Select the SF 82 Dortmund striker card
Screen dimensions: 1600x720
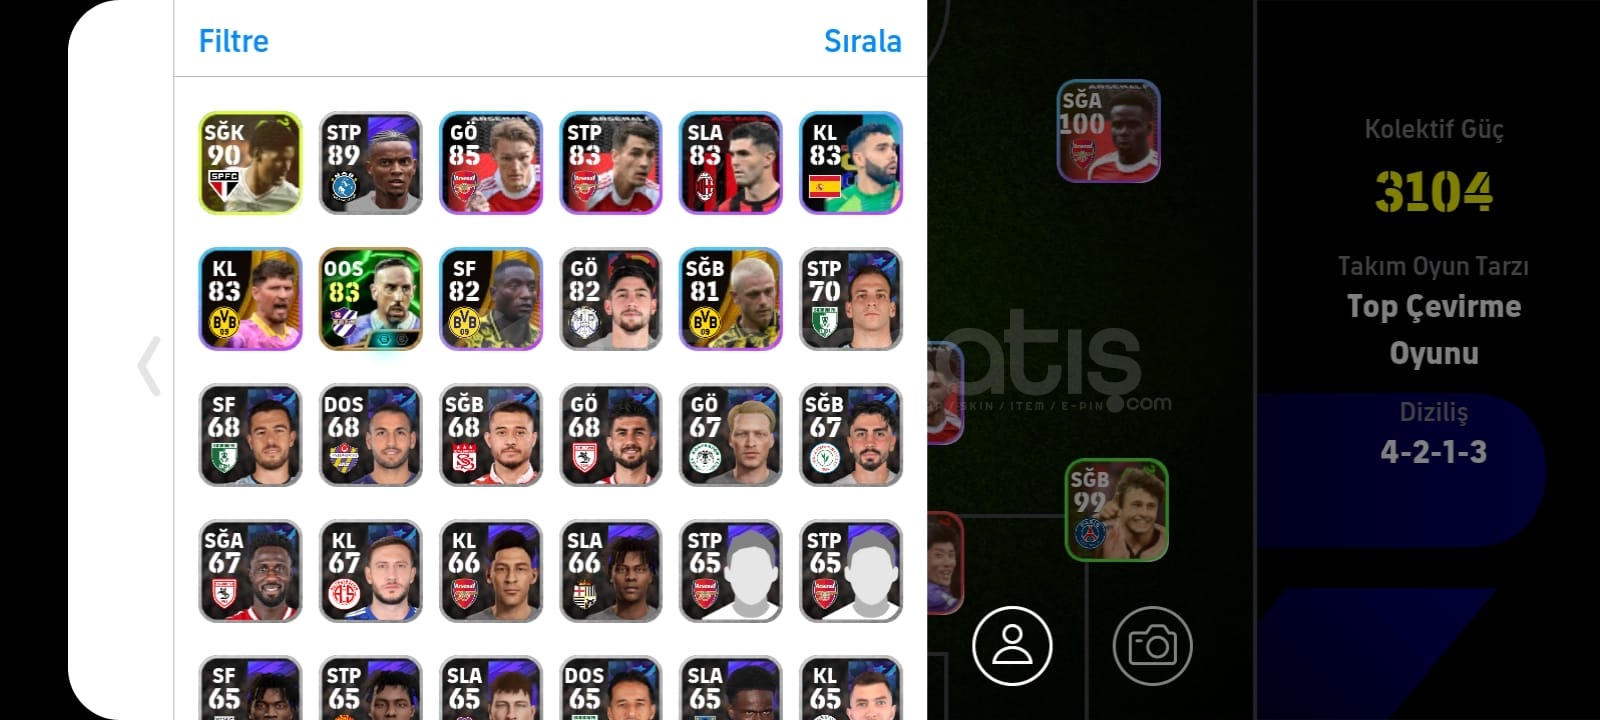[x=490, y=299]
